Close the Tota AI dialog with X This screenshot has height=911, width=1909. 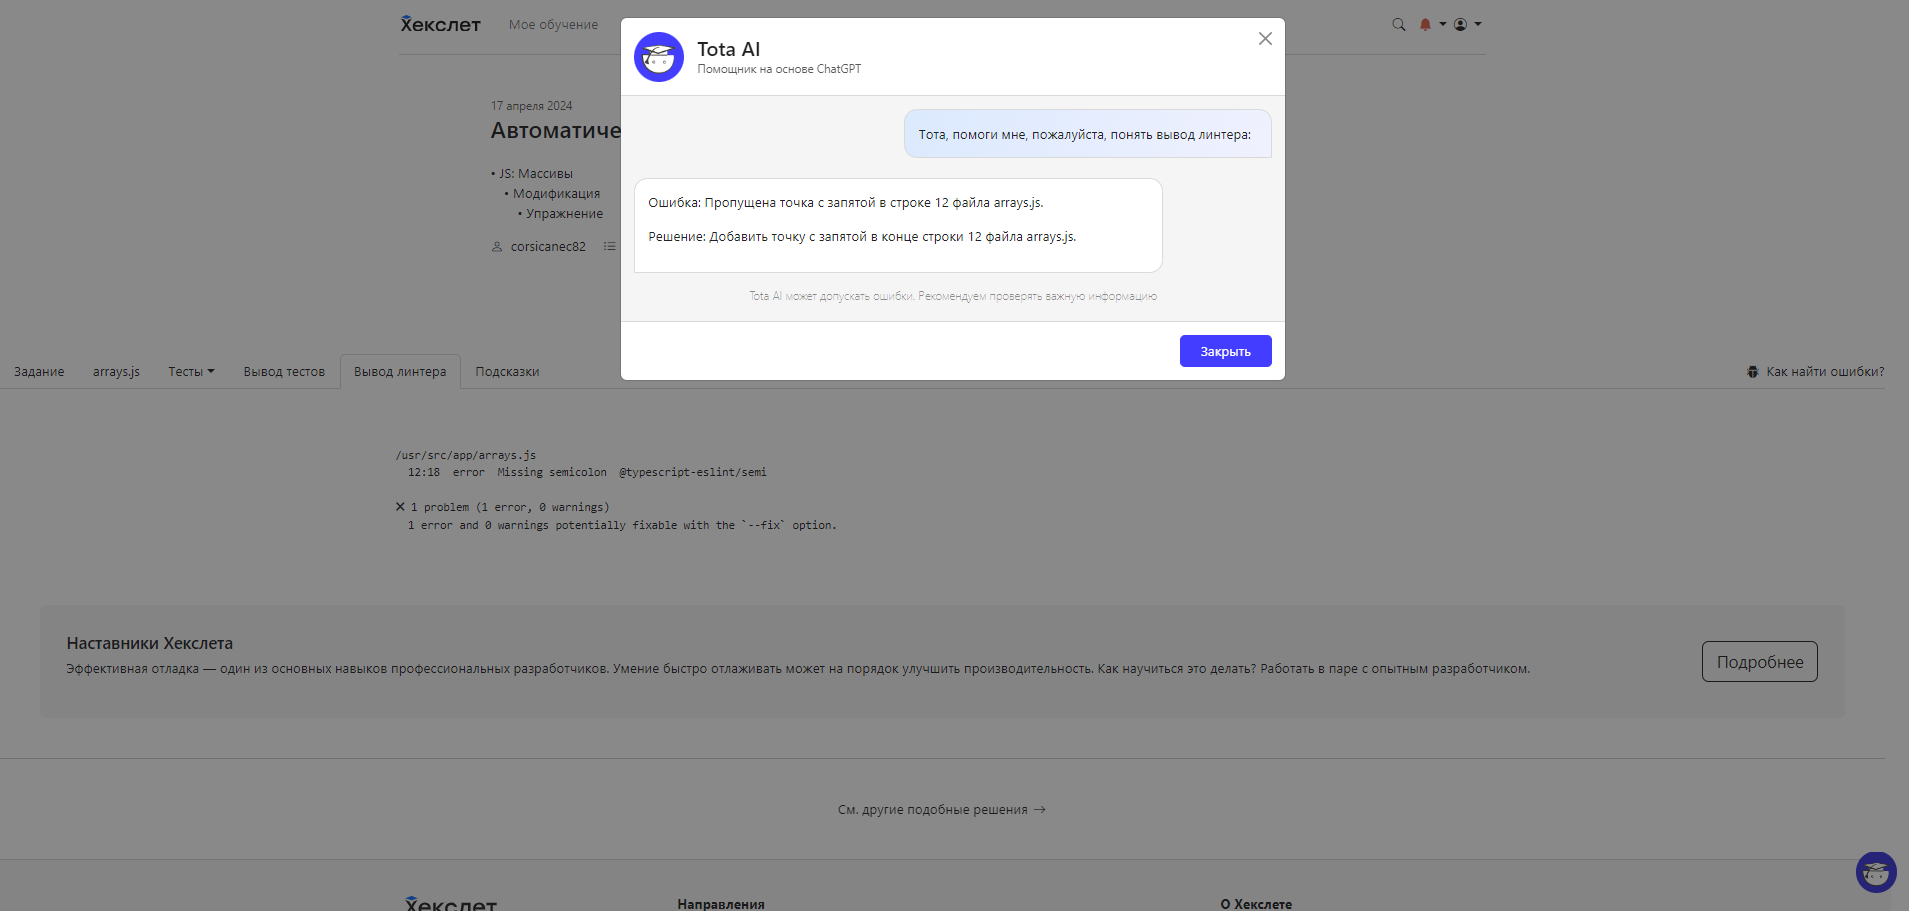coord(1265,39)
